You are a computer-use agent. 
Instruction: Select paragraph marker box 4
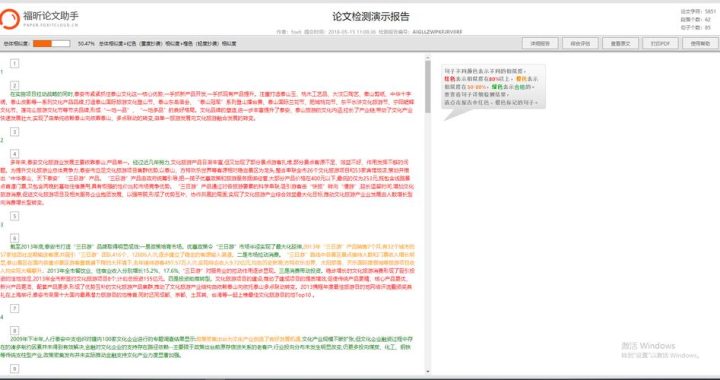click(15, 154)
